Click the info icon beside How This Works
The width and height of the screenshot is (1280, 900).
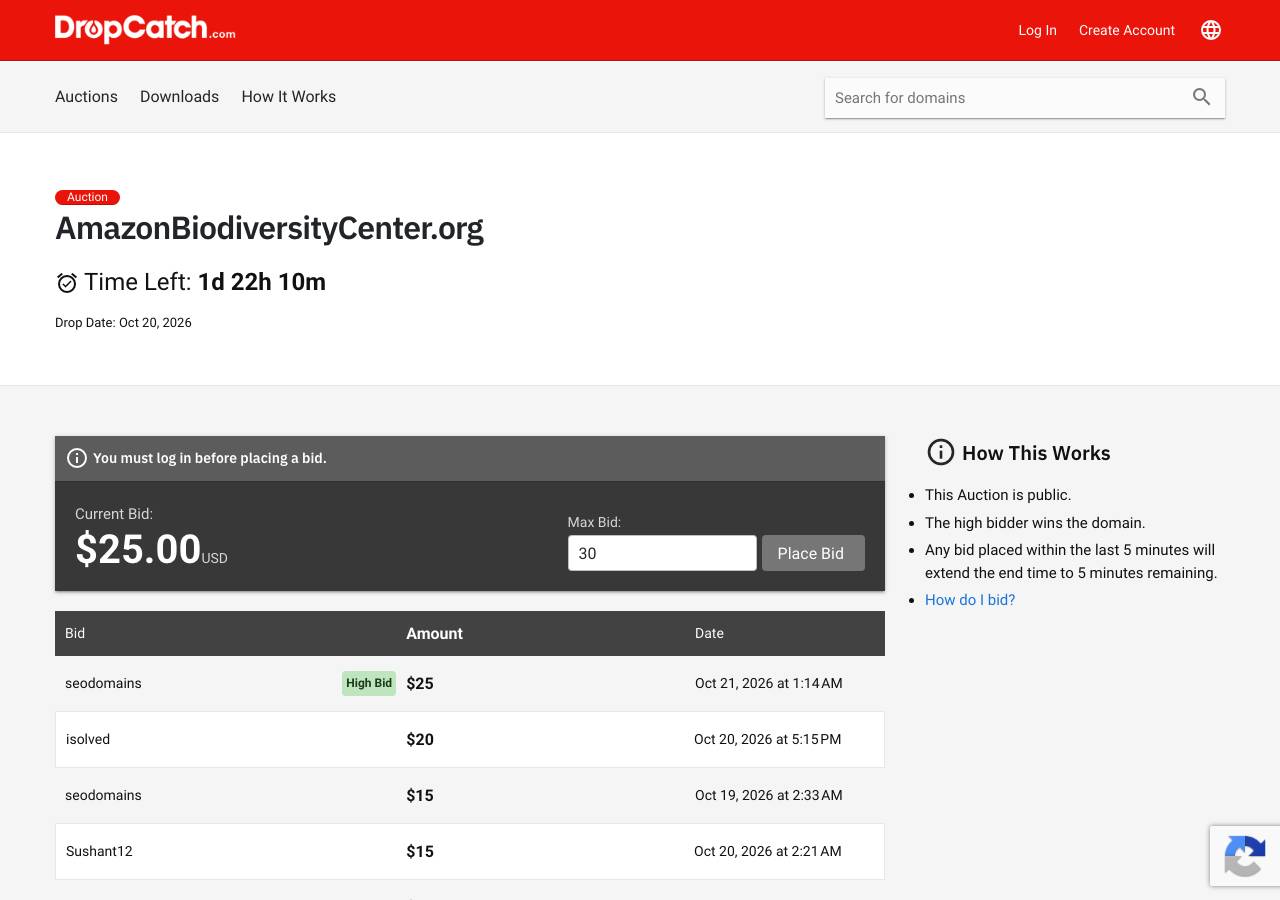[941, 452]
